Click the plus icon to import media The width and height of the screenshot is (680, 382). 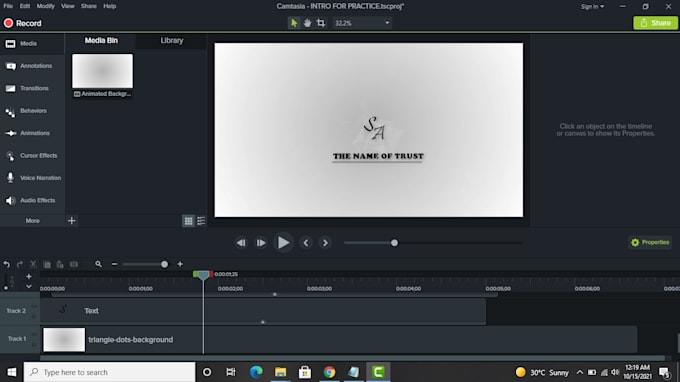[x=72, y=221]
